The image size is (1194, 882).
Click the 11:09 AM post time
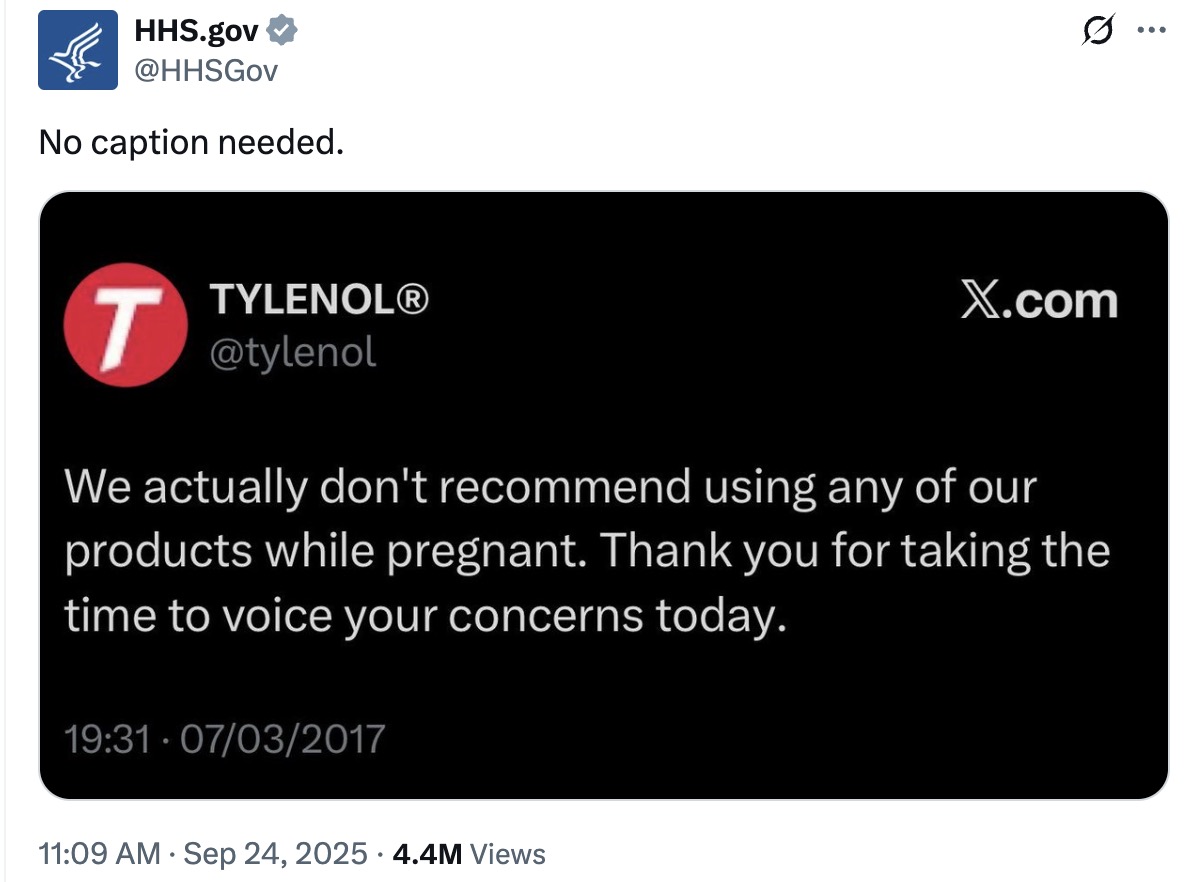pos(99,854)
